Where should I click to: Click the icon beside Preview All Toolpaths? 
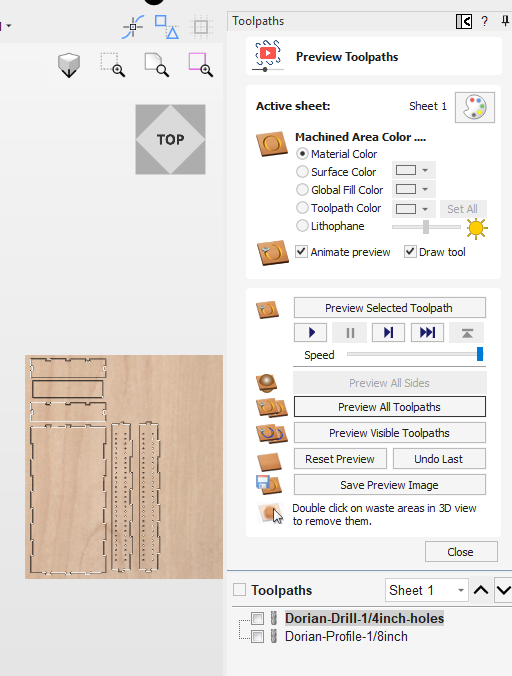click(x=272, y=407)
